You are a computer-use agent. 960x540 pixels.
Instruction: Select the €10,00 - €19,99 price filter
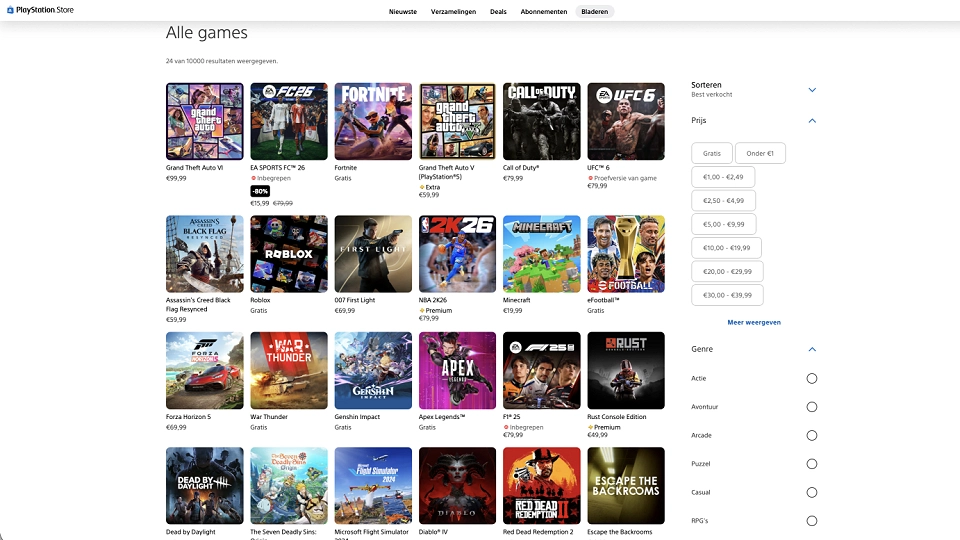tap(726, 248)
